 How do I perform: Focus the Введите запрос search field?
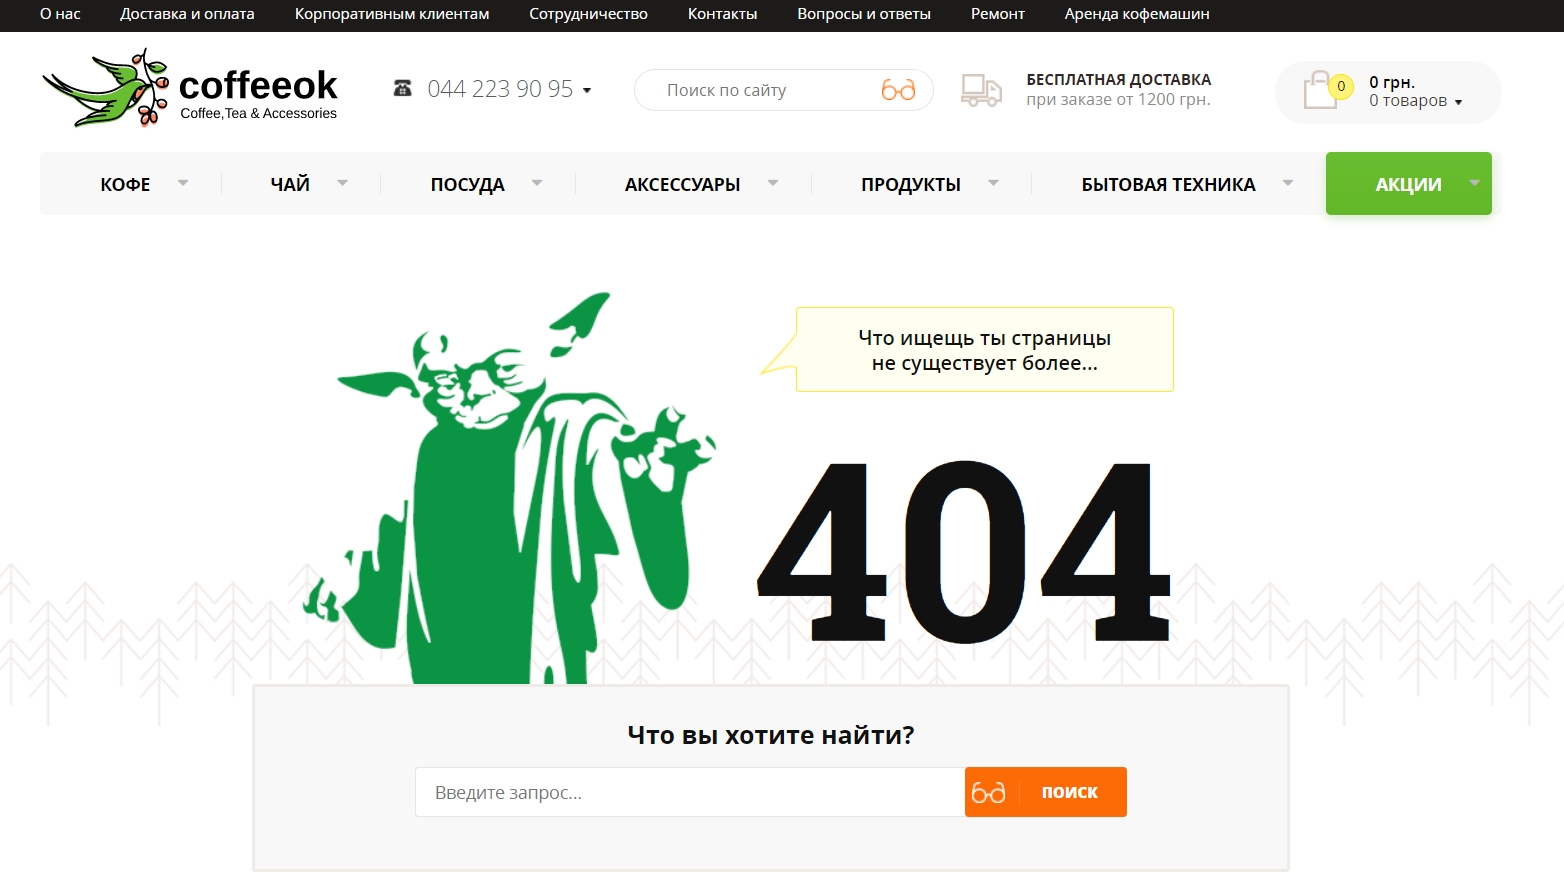click(689, 793)
